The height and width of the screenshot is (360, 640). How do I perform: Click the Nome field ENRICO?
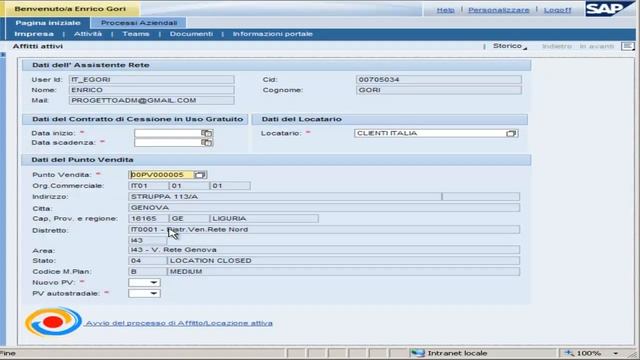coord(151,90)
